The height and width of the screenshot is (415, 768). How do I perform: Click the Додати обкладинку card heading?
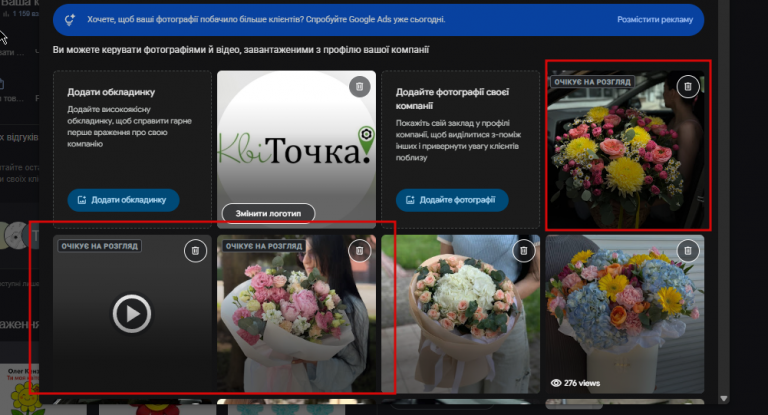[x=111, y=92]
